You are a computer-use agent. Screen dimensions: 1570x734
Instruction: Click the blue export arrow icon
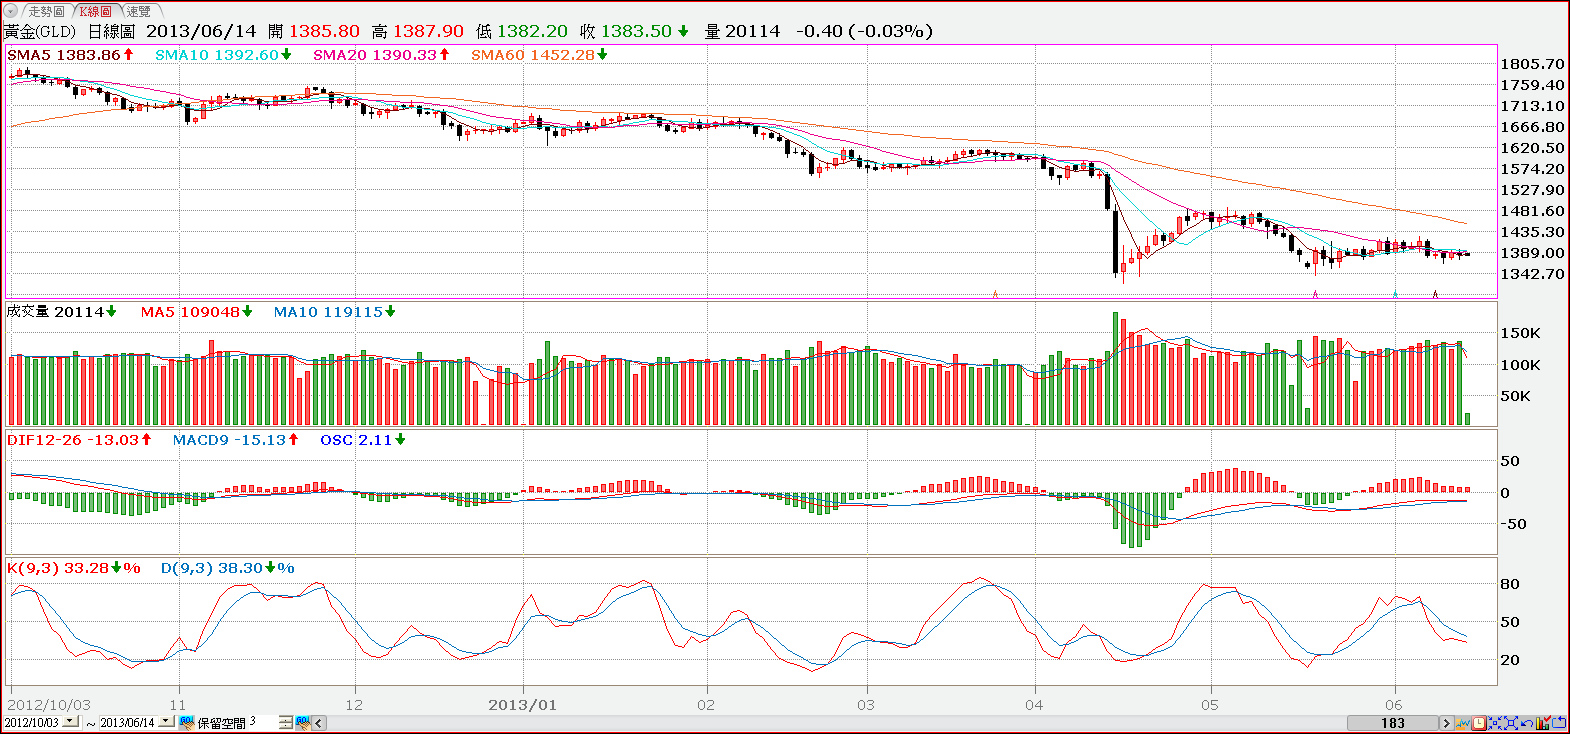tap(1559, 723)
